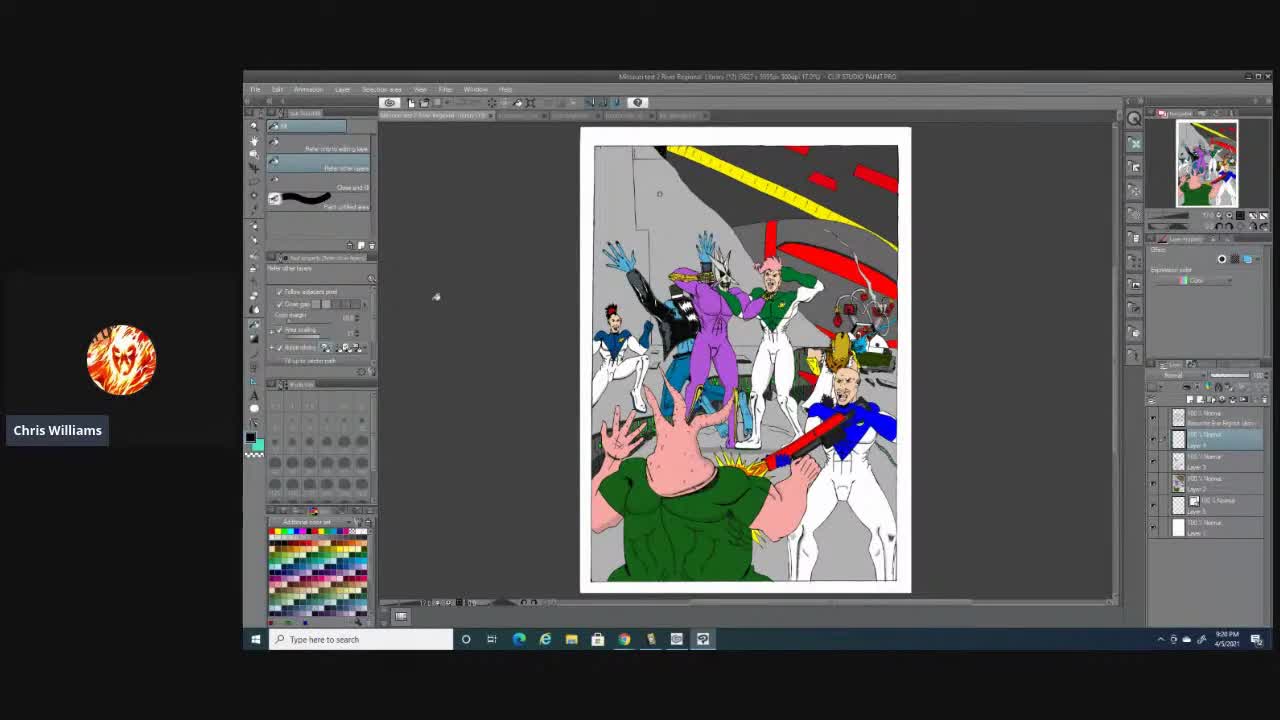Open Task View on the taskbar
This screenshot has height=720, width=1280.
tap(492, 639)
